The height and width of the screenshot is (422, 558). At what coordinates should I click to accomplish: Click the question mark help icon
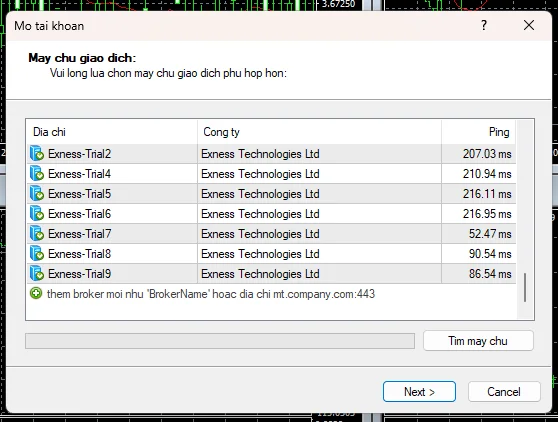pos(484,25)
